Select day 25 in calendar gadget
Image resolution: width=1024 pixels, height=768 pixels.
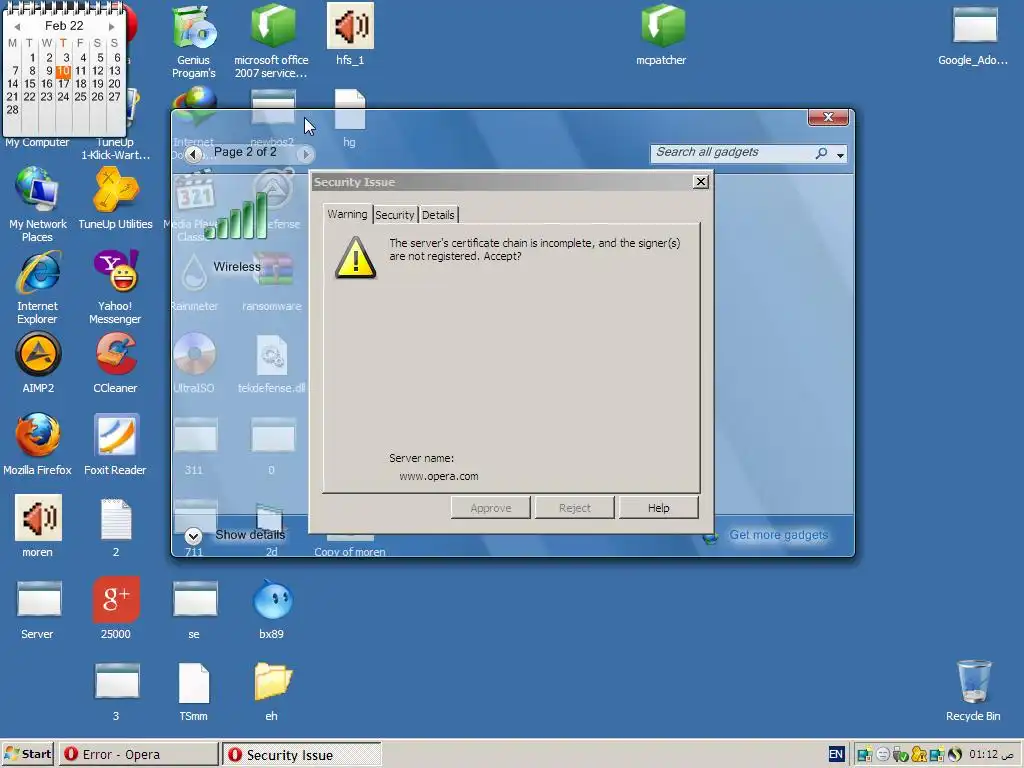point(80,97)
